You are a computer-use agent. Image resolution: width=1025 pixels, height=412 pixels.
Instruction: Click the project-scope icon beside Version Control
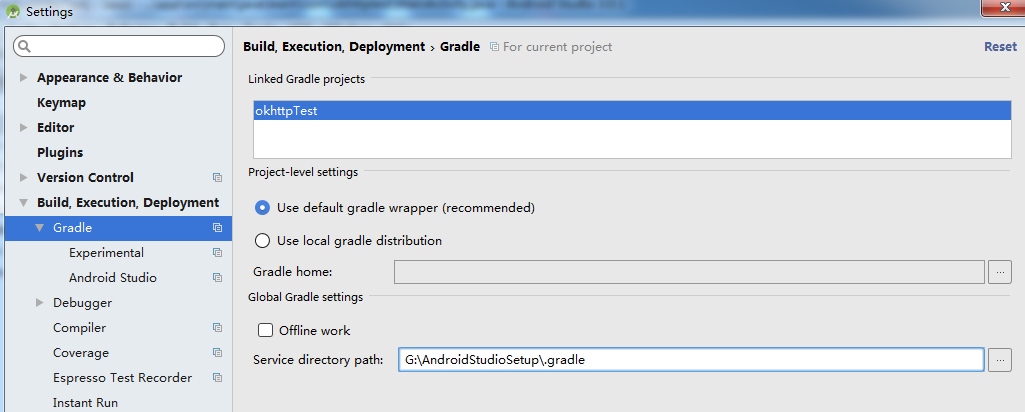(x=217, y=178)
